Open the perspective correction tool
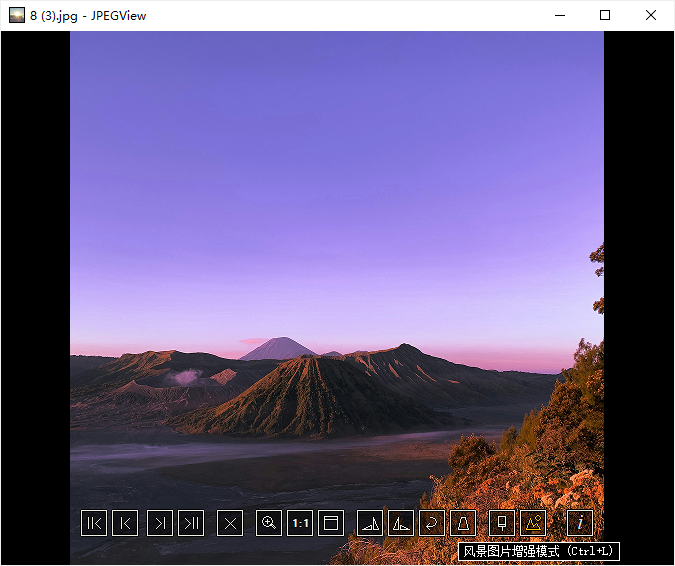 pyautogui.click(x=463, y=523)
